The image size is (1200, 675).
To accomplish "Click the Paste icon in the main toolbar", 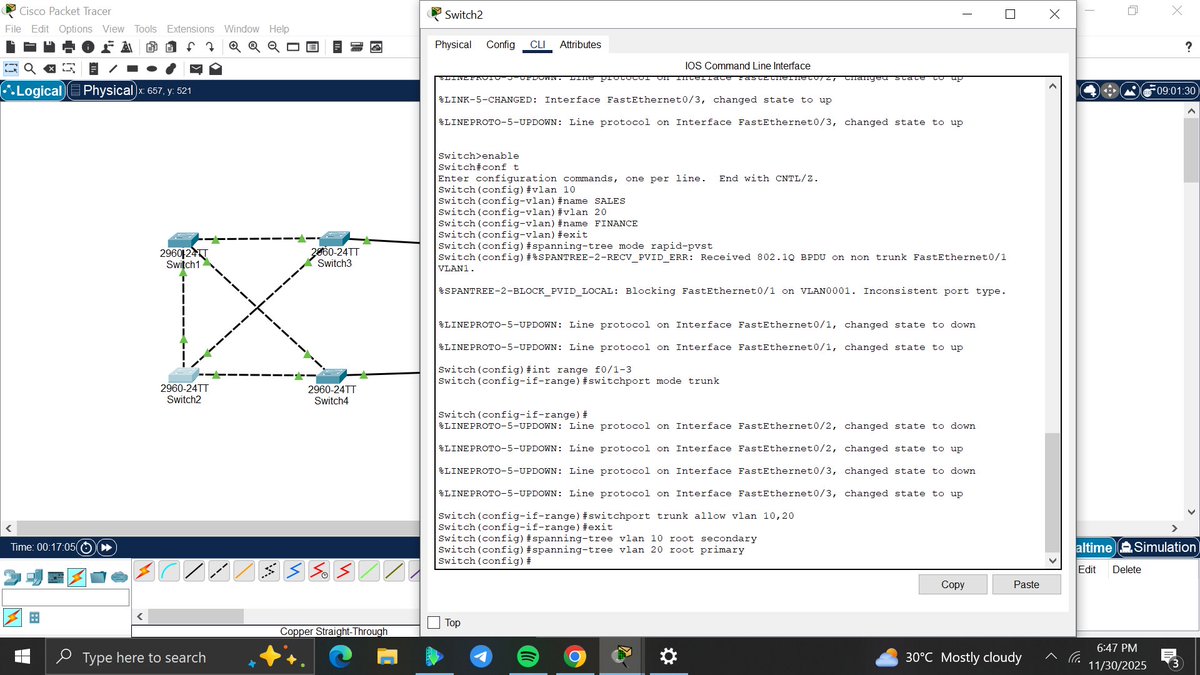I will 171,47.
